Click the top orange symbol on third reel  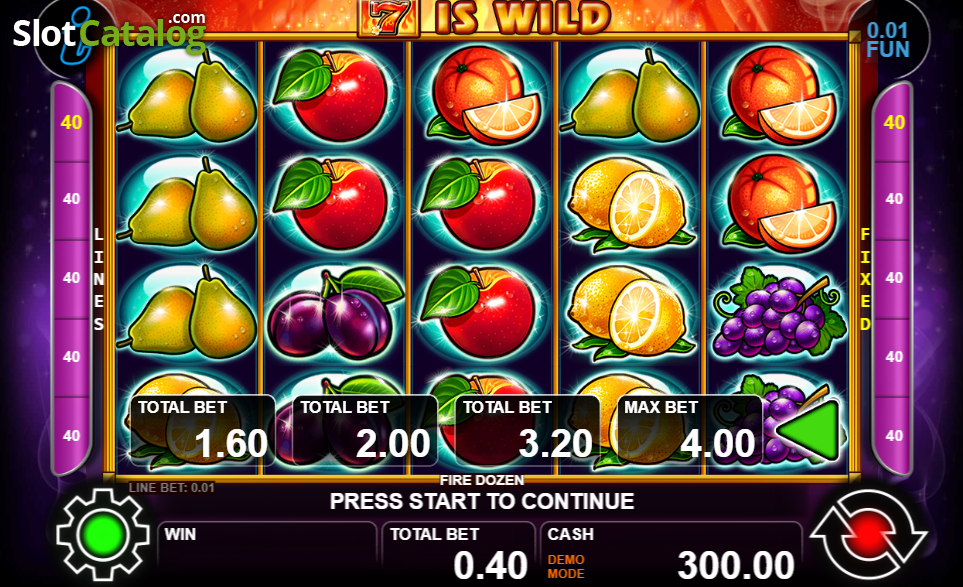point(483,95)
